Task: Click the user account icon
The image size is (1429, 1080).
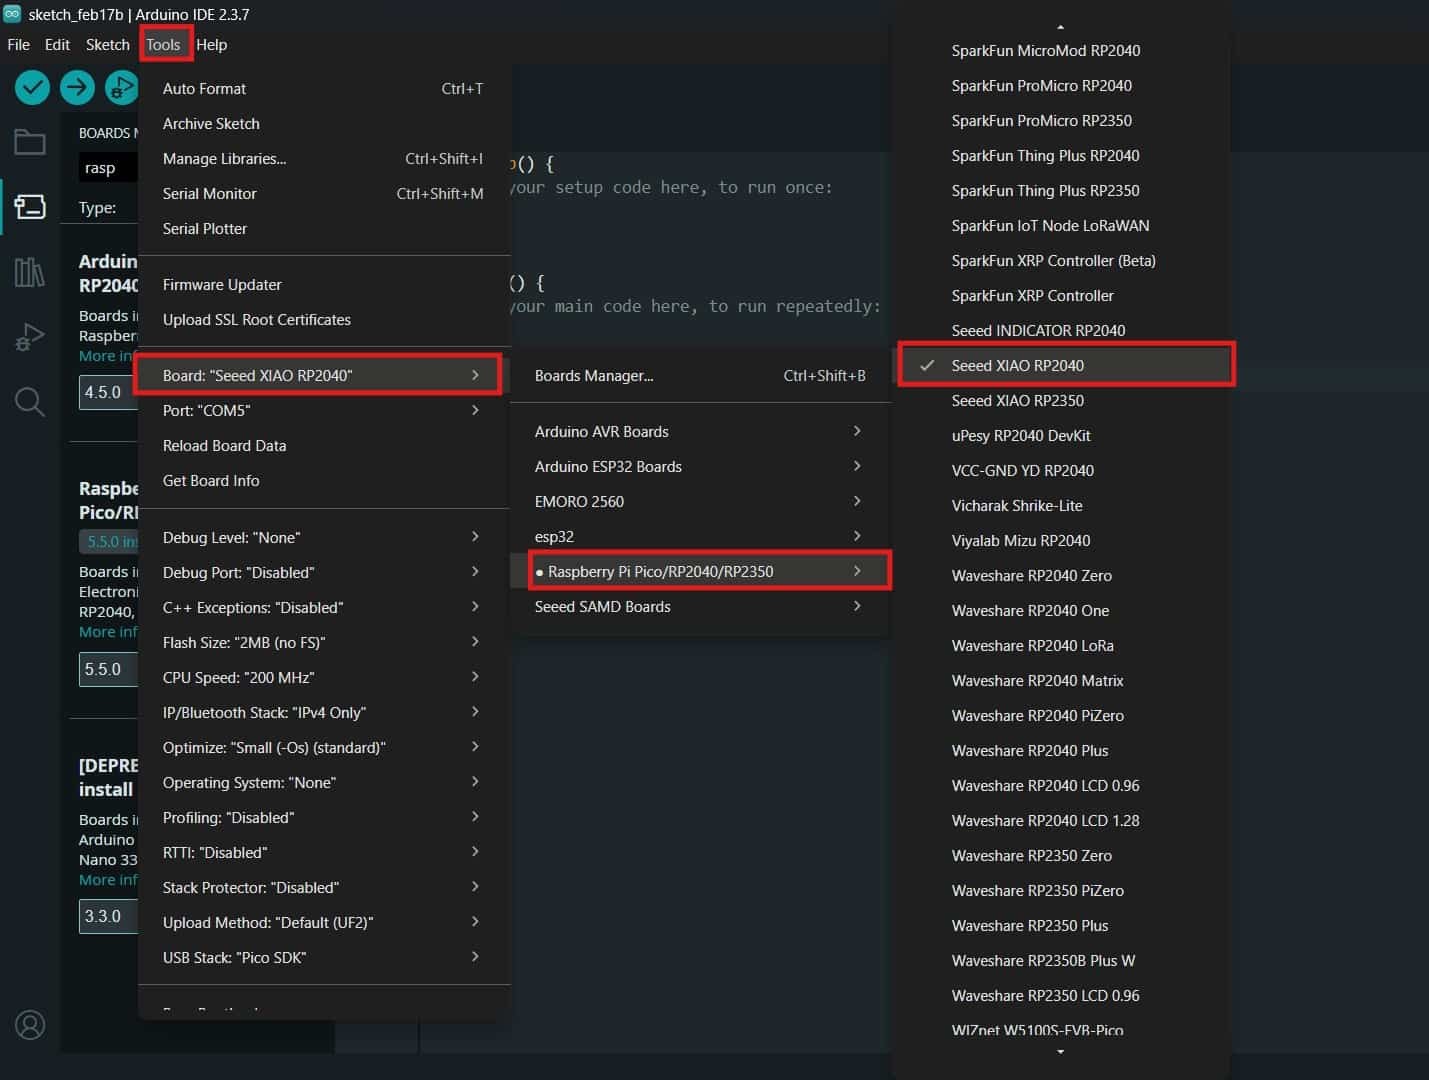Action: click(x=30, y=1025)
